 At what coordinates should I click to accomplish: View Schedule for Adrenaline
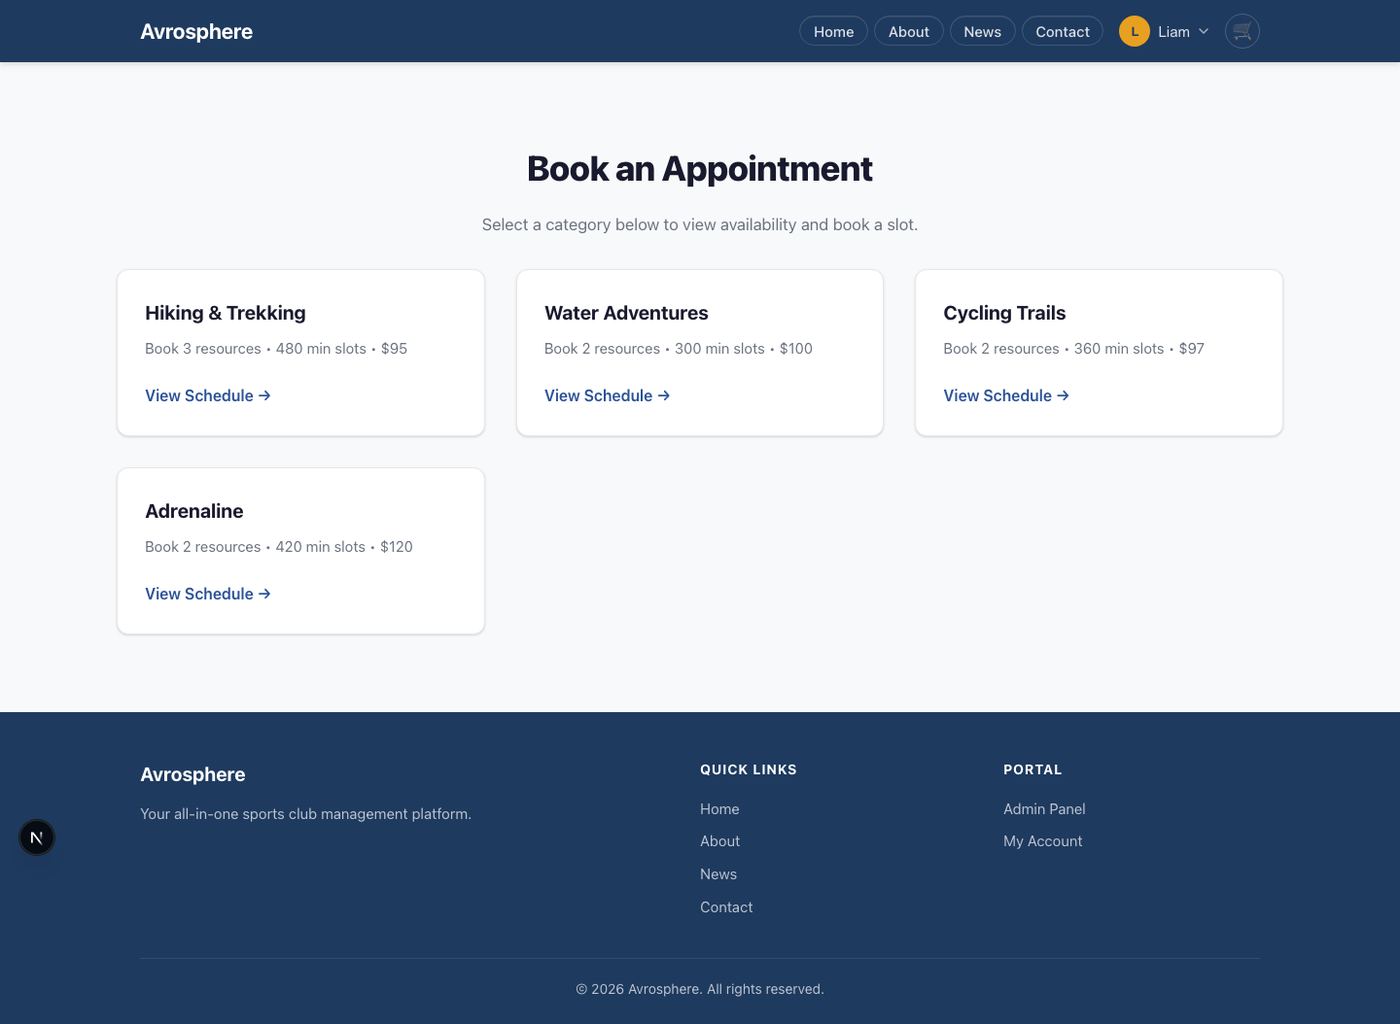(208, 594)
